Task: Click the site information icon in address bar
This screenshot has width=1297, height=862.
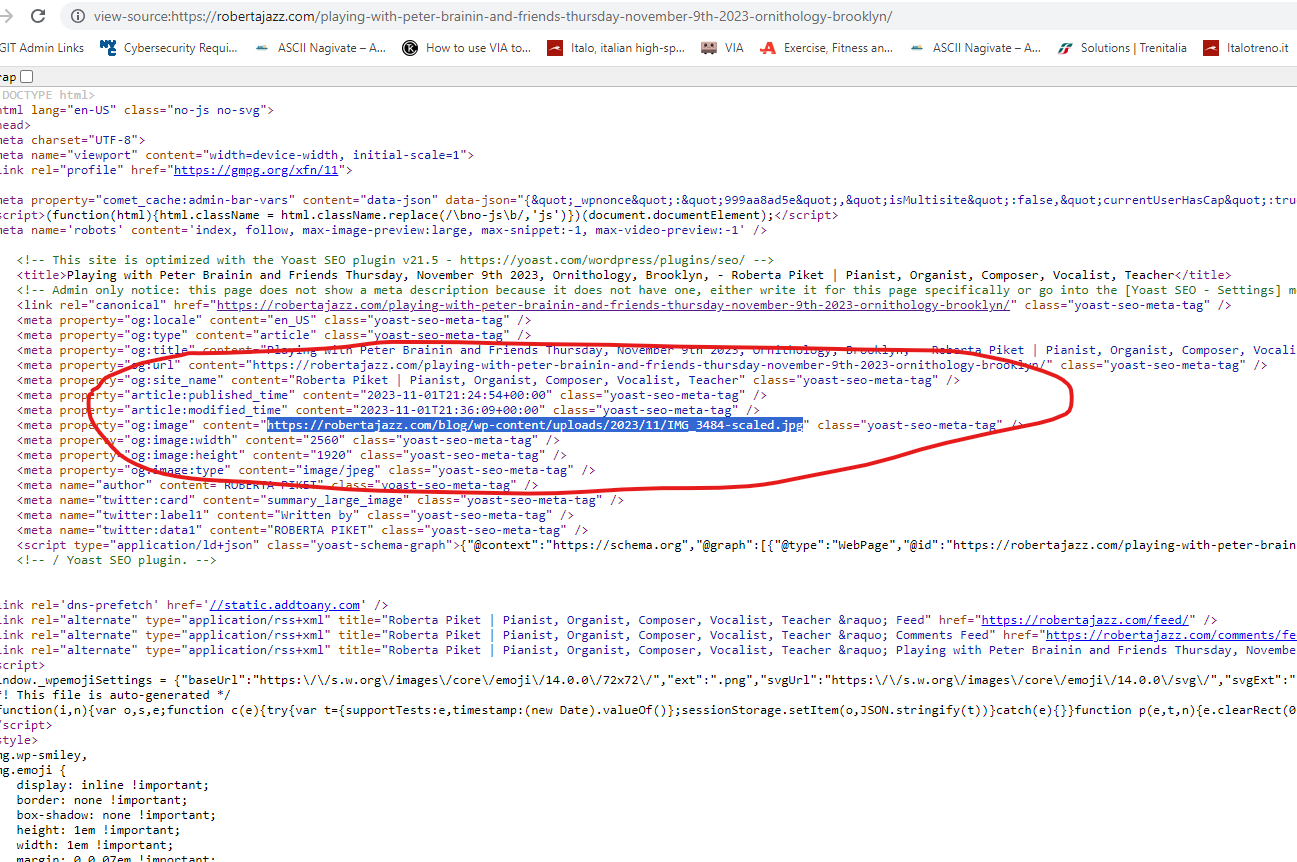Action: point(77,17)
